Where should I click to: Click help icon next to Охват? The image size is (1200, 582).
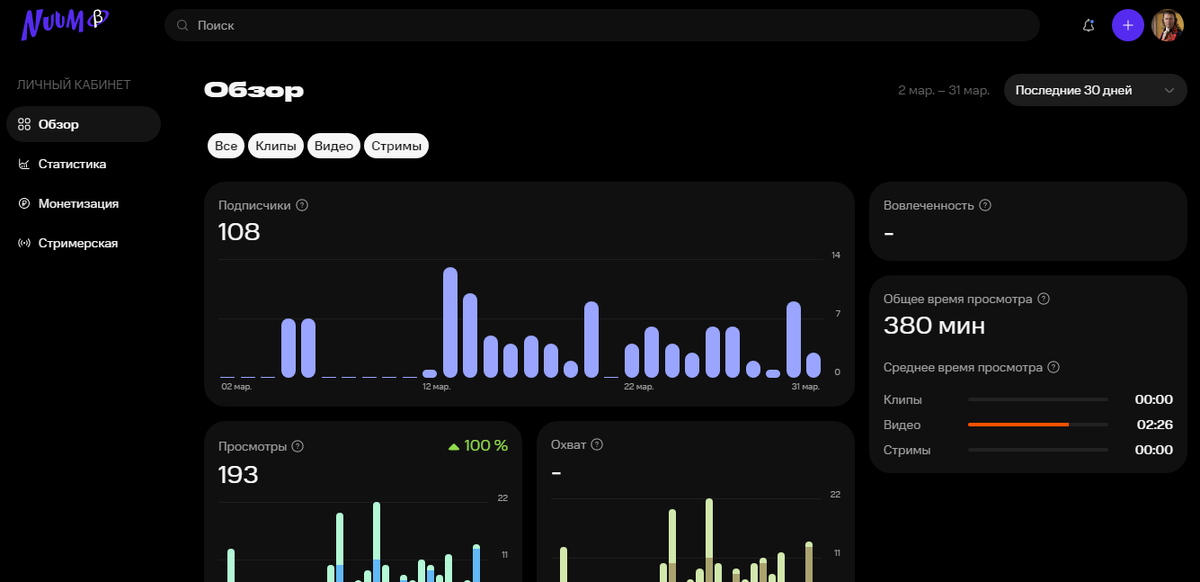(x=597, y=445)
